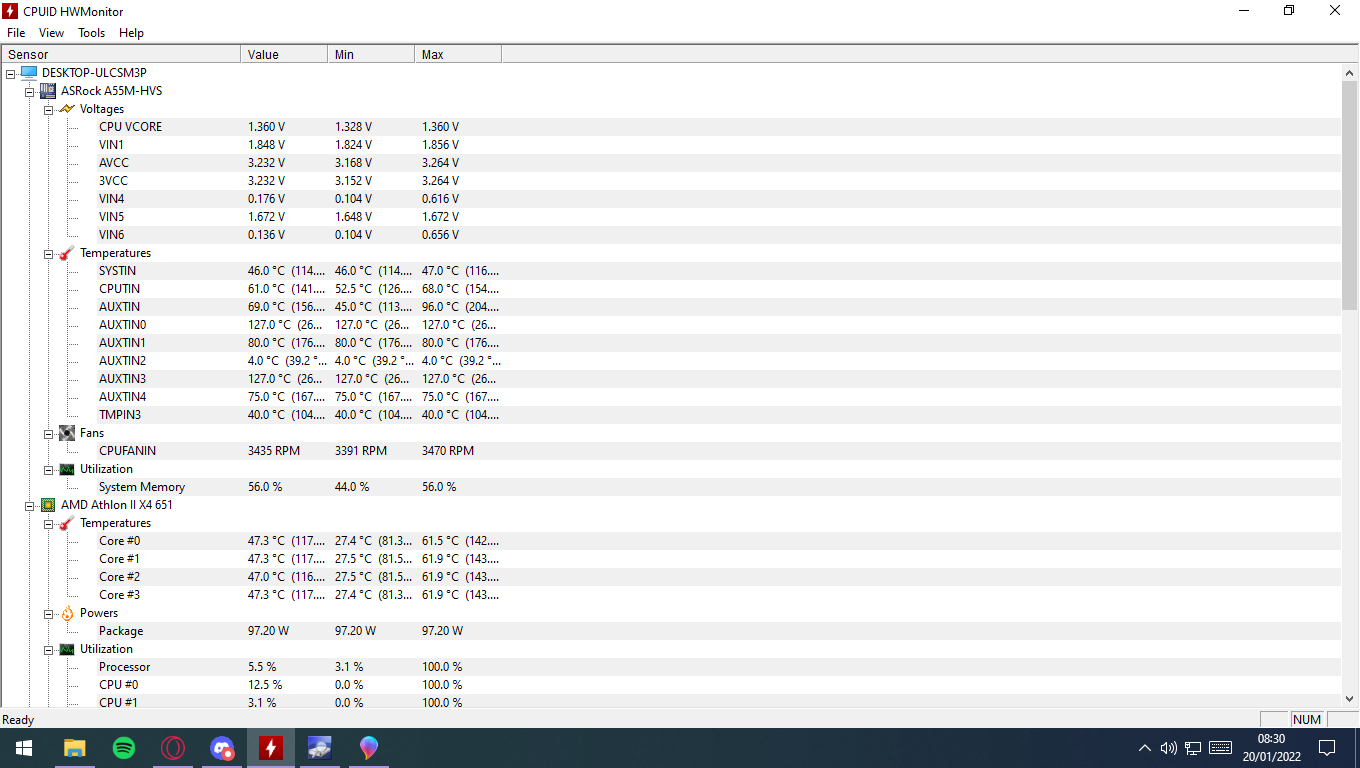Open the touch keyboard tray icon
This screenshot has height=768, width=1360.
[x=1220, y=748]
